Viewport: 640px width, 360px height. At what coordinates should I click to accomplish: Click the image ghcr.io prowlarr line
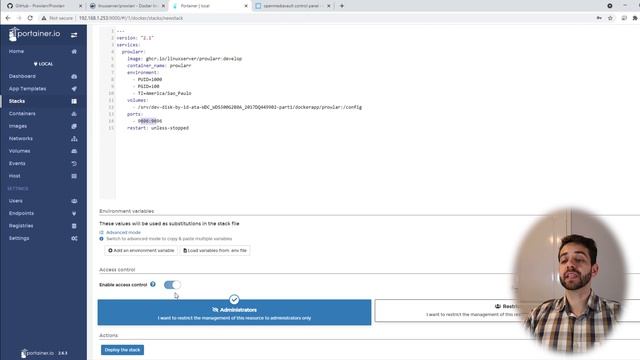pyautogui.click(x=184, y=58)
